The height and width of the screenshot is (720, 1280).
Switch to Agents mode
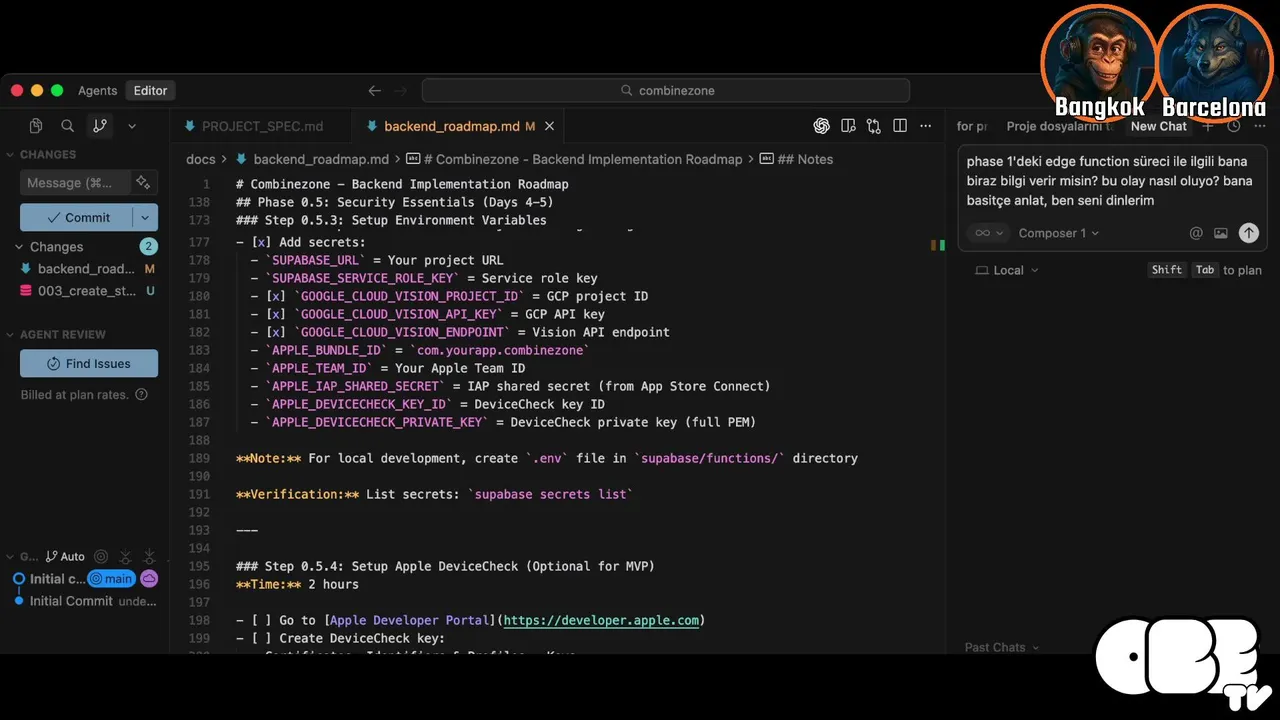98,90
